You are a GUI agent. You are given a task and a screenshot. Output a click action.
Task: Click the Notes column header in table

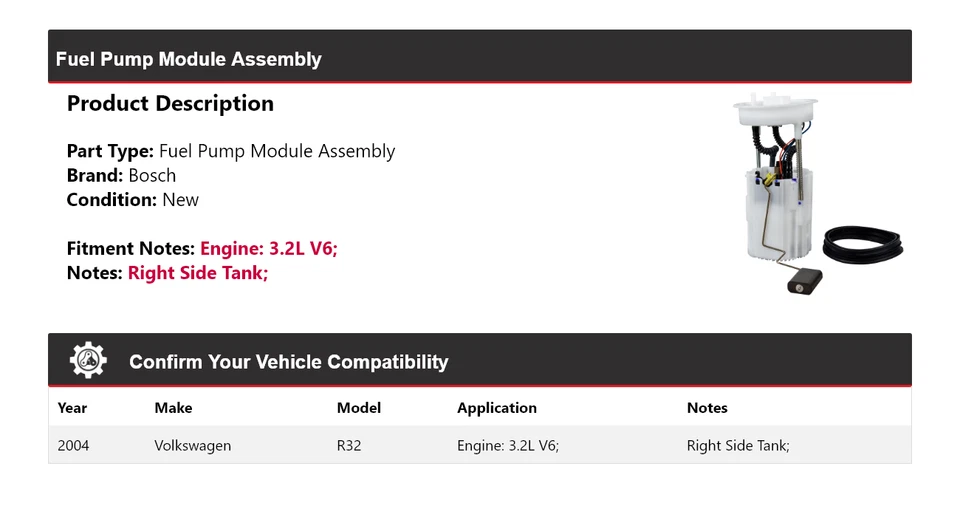[x=707, y=408]
